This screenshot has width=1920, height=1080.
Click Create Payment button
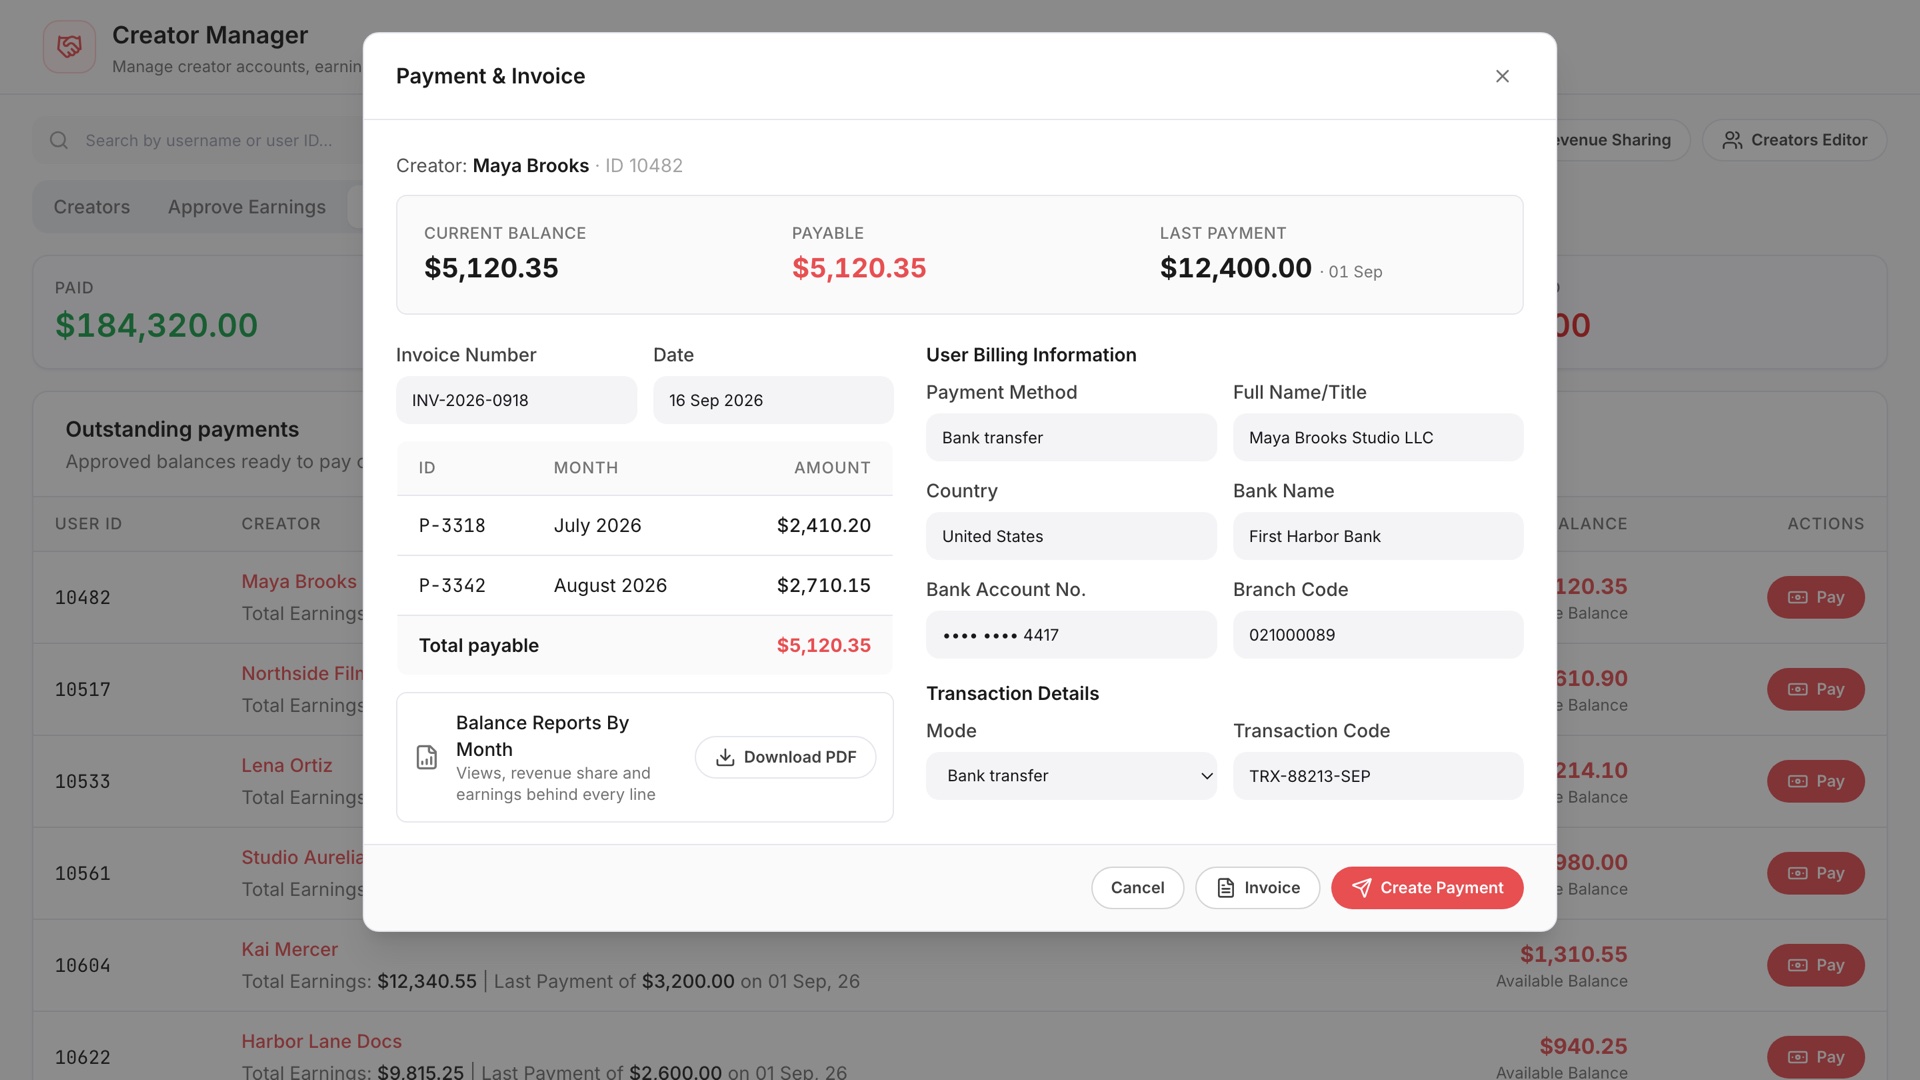1427,887
